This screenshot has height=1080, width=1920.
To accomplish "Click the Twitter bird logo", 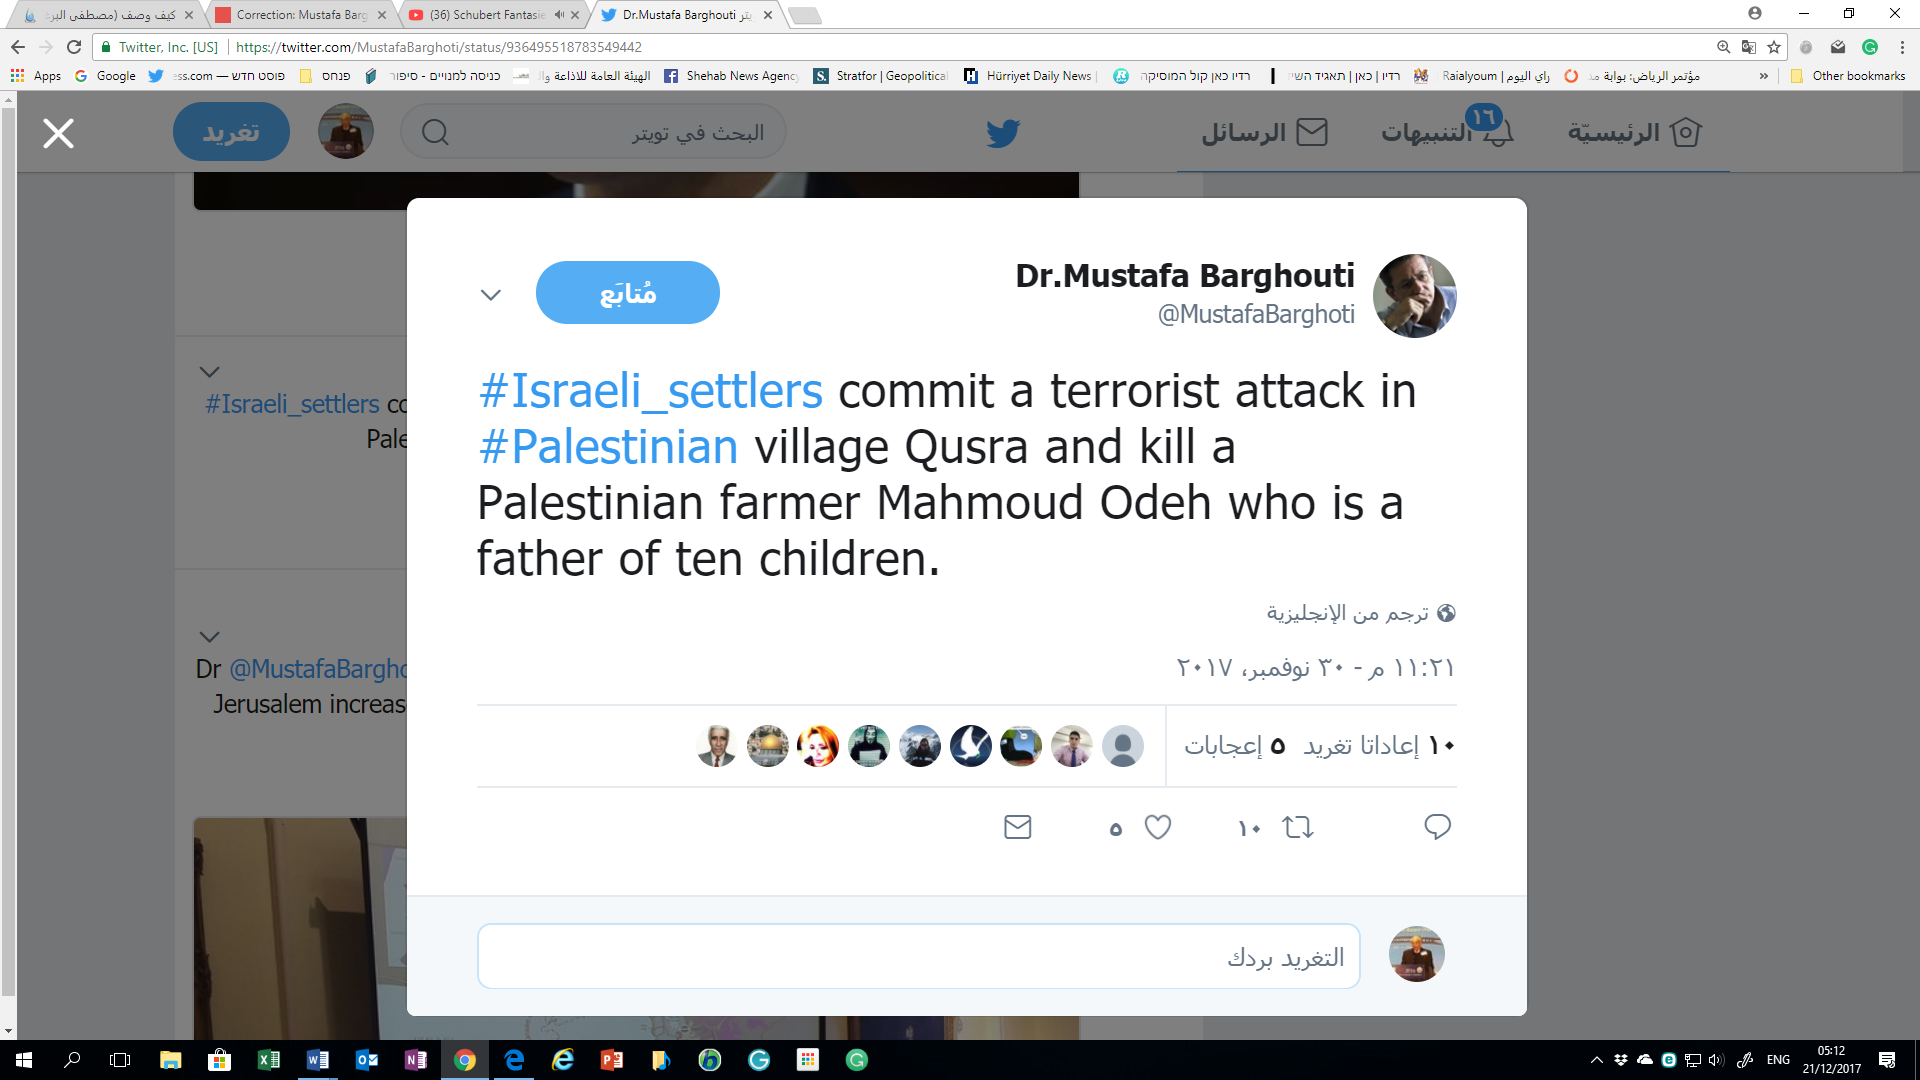I will (1002, 133).
